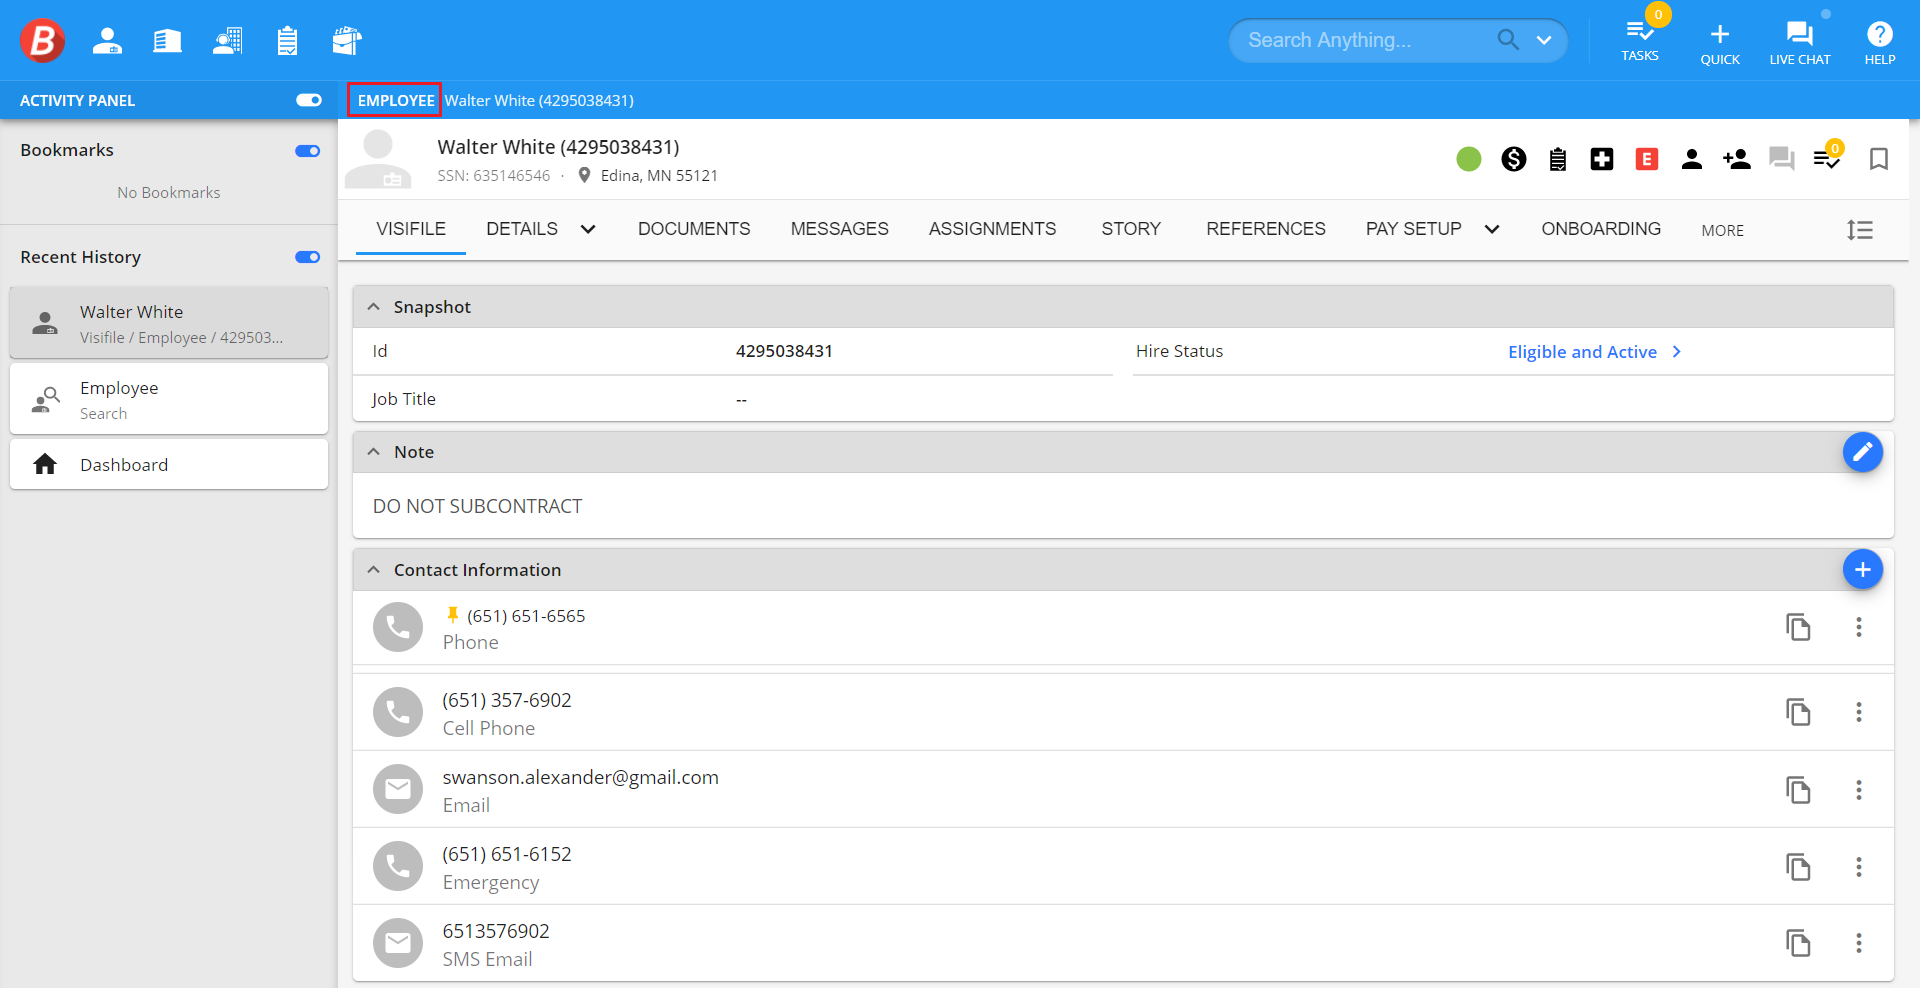Screen dimensions: 1920x988
Task: Open more options for the Emergency row
Action: point(1859,867)
